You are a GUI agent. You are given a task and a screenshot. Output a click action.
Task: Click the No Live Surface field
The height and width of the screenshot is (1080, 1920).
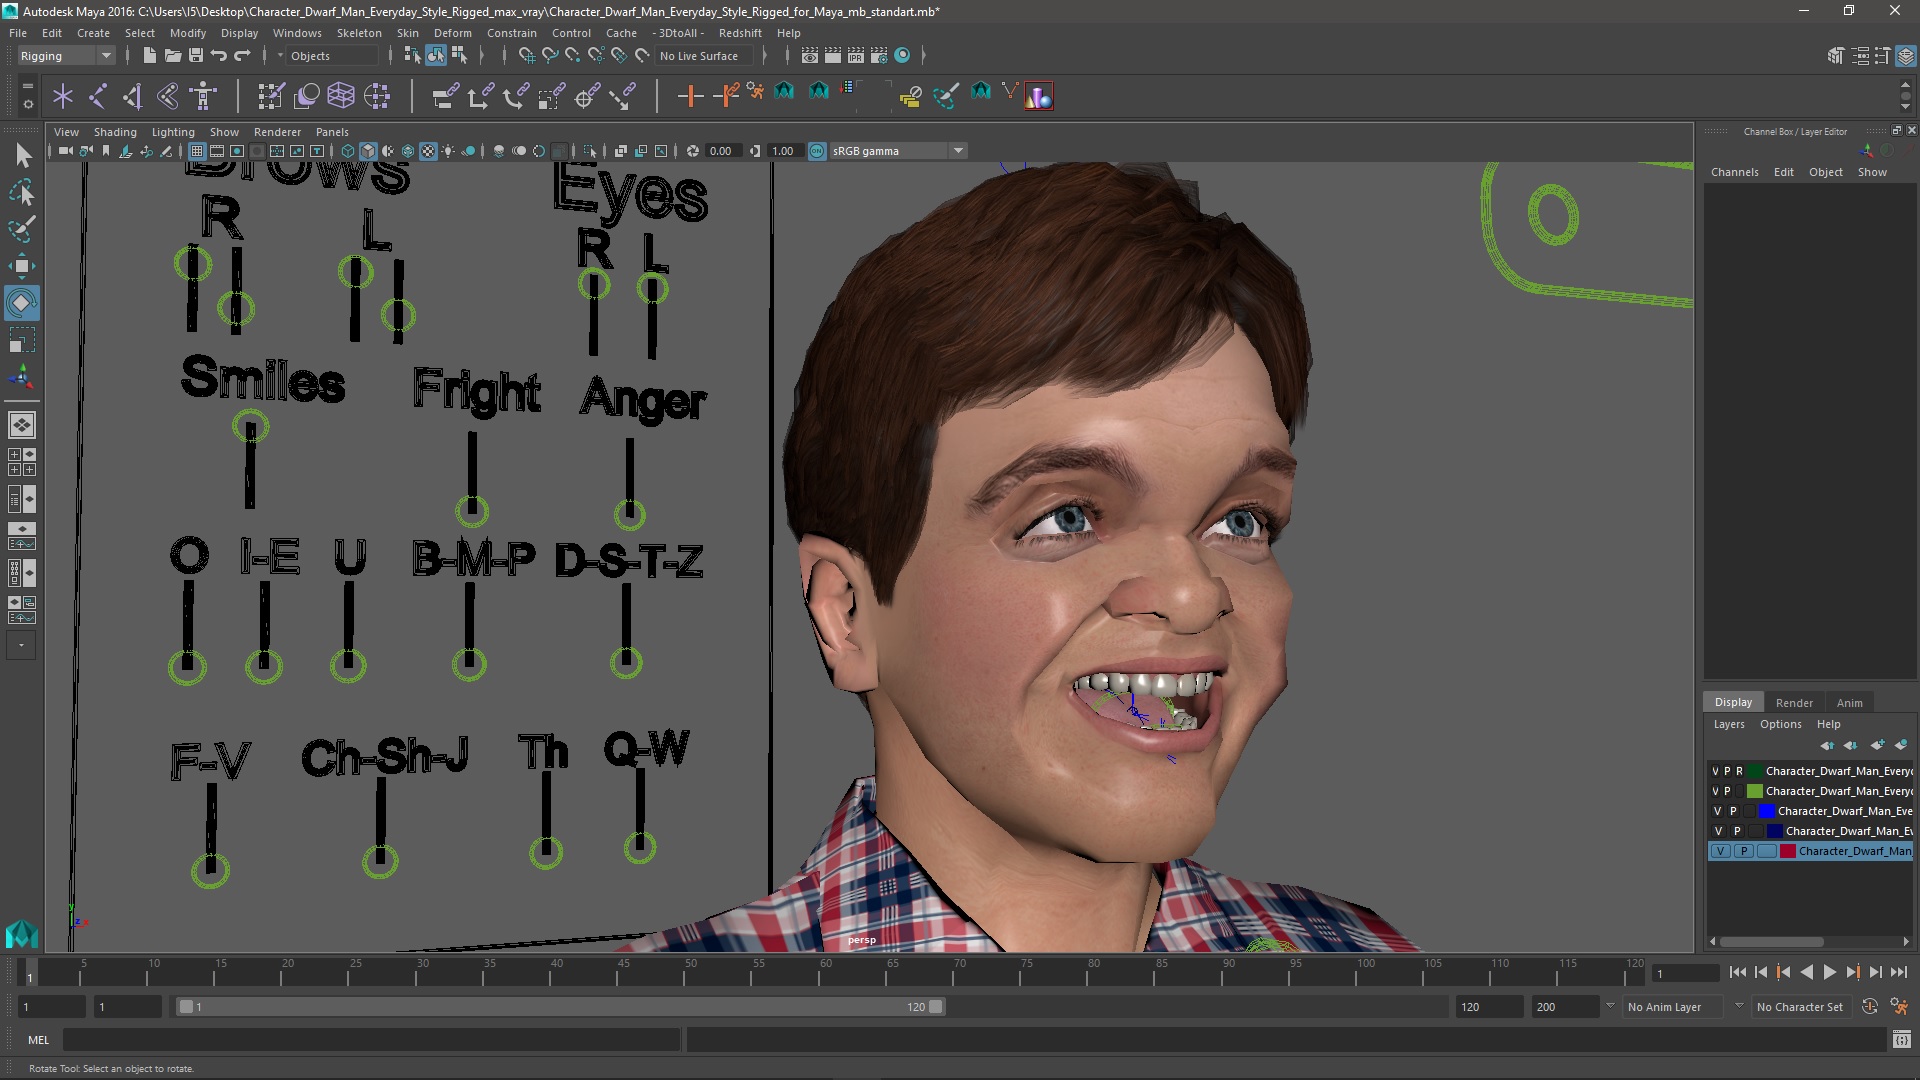706,56
